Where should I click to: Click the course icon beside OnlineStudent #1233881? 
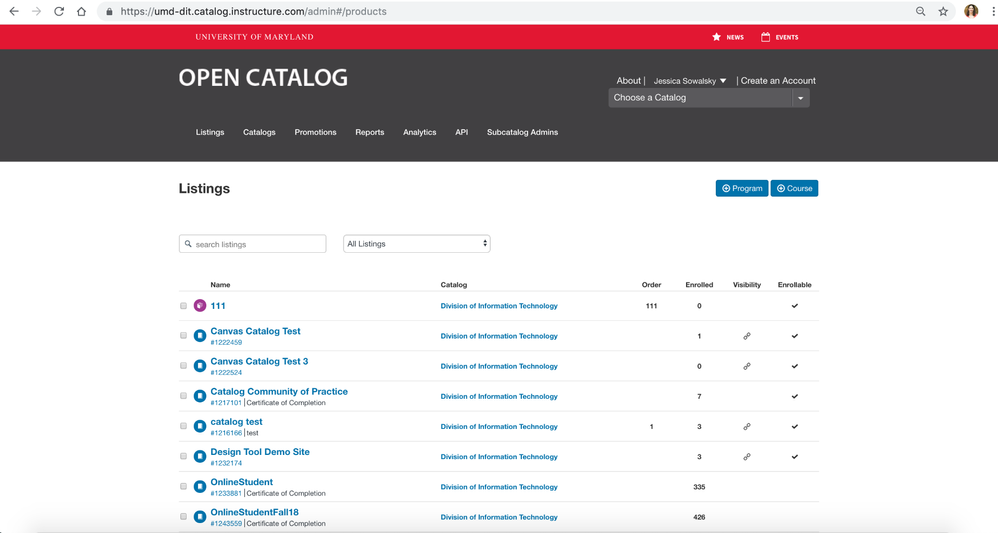pyautogui.click(x=200, y=487)
